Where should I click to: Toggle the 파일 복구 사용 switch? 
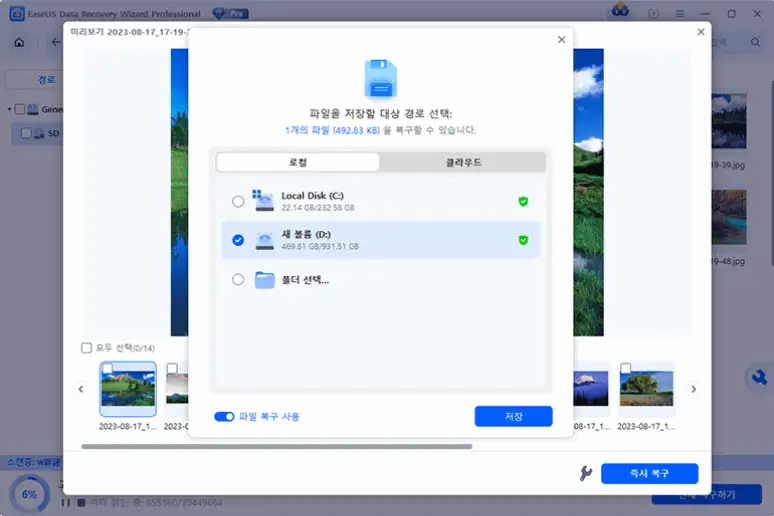(x=224, y=416)
